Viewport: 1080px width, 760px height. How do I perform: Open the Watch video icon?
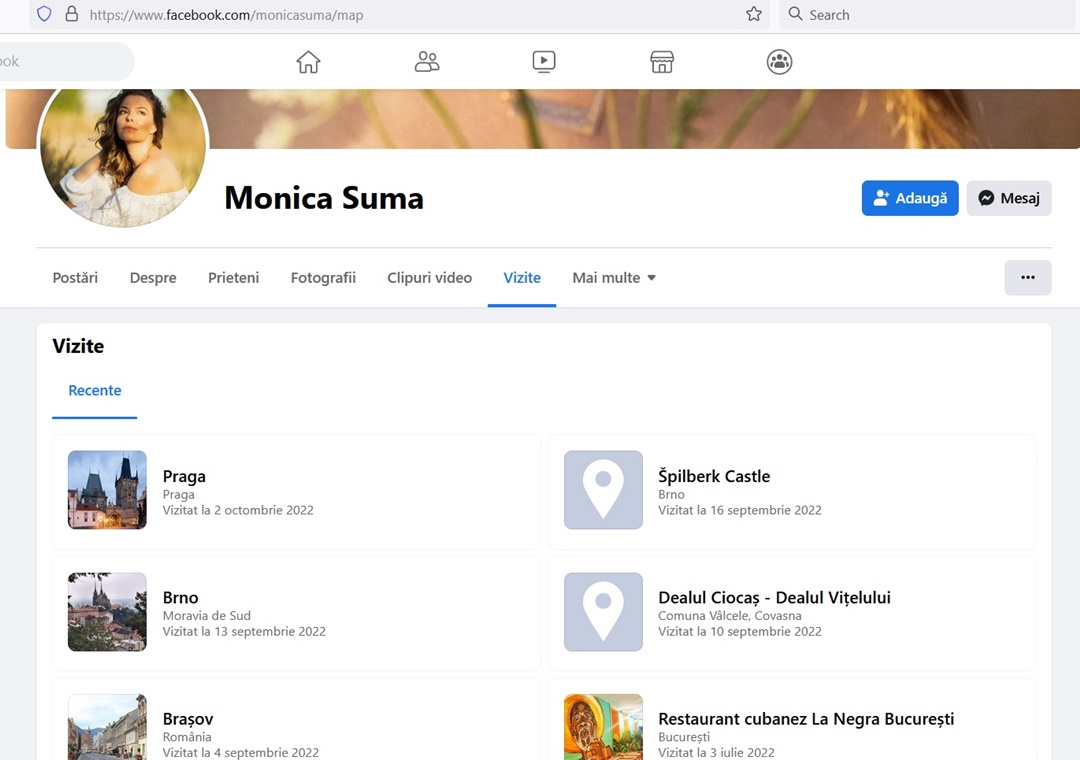(544, 62)
